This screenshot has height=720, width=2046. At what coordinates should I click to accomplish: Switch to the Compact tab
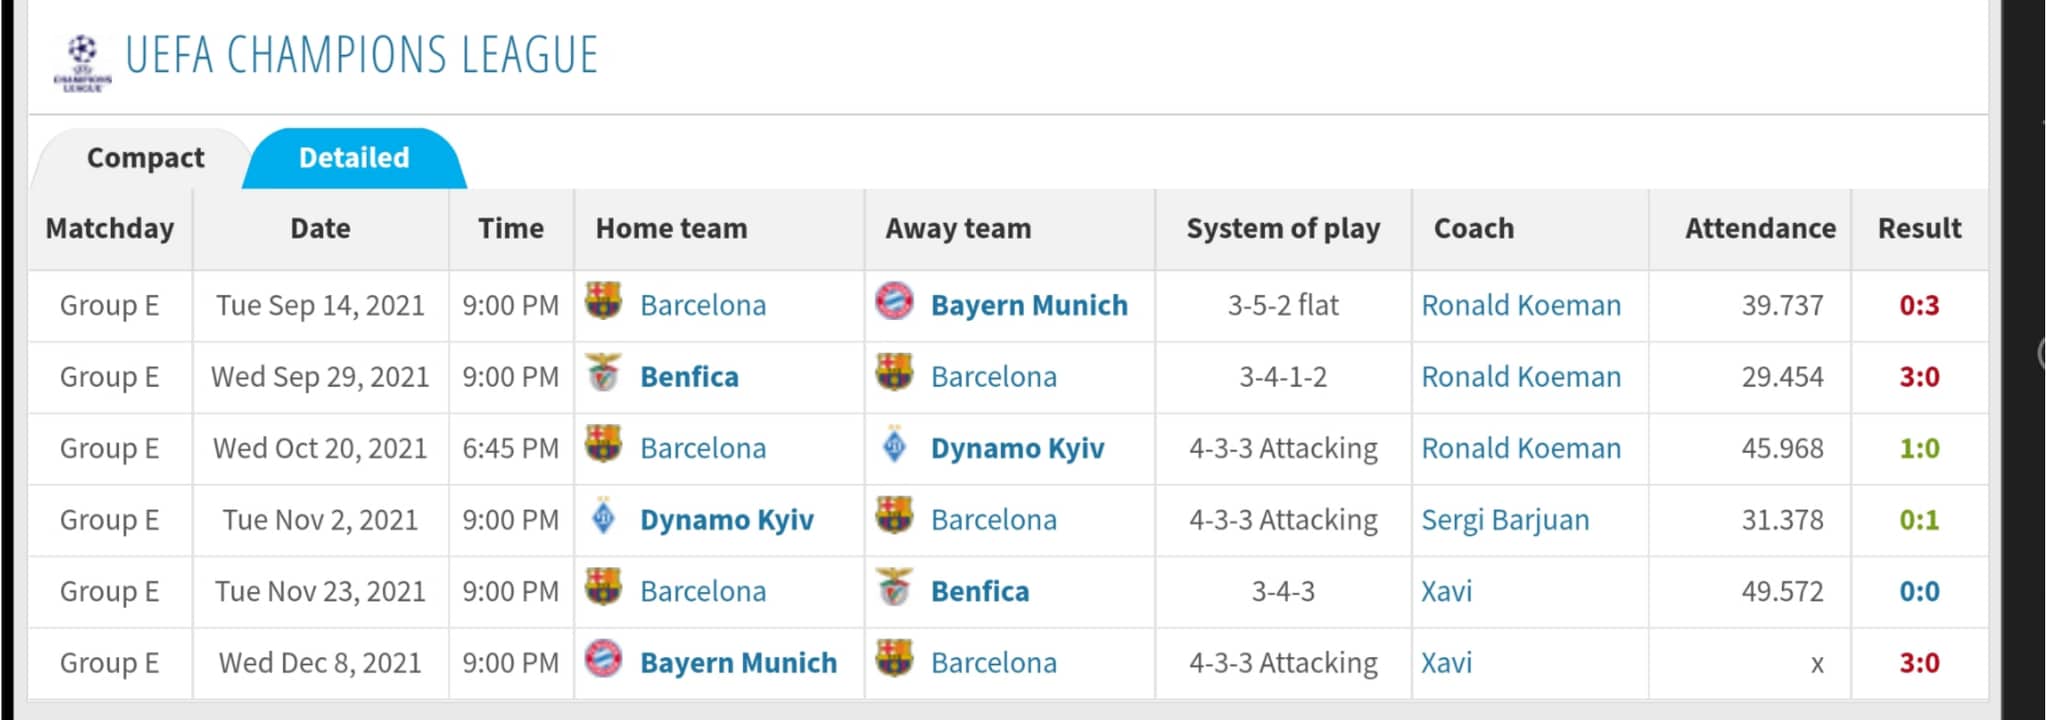(x=146, y=158)
